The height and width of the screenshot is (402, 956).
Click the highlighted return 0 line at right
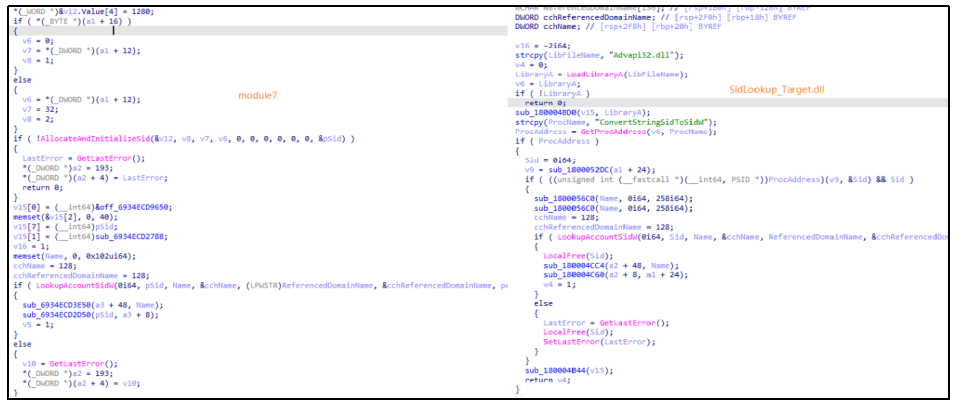point(539,102)
